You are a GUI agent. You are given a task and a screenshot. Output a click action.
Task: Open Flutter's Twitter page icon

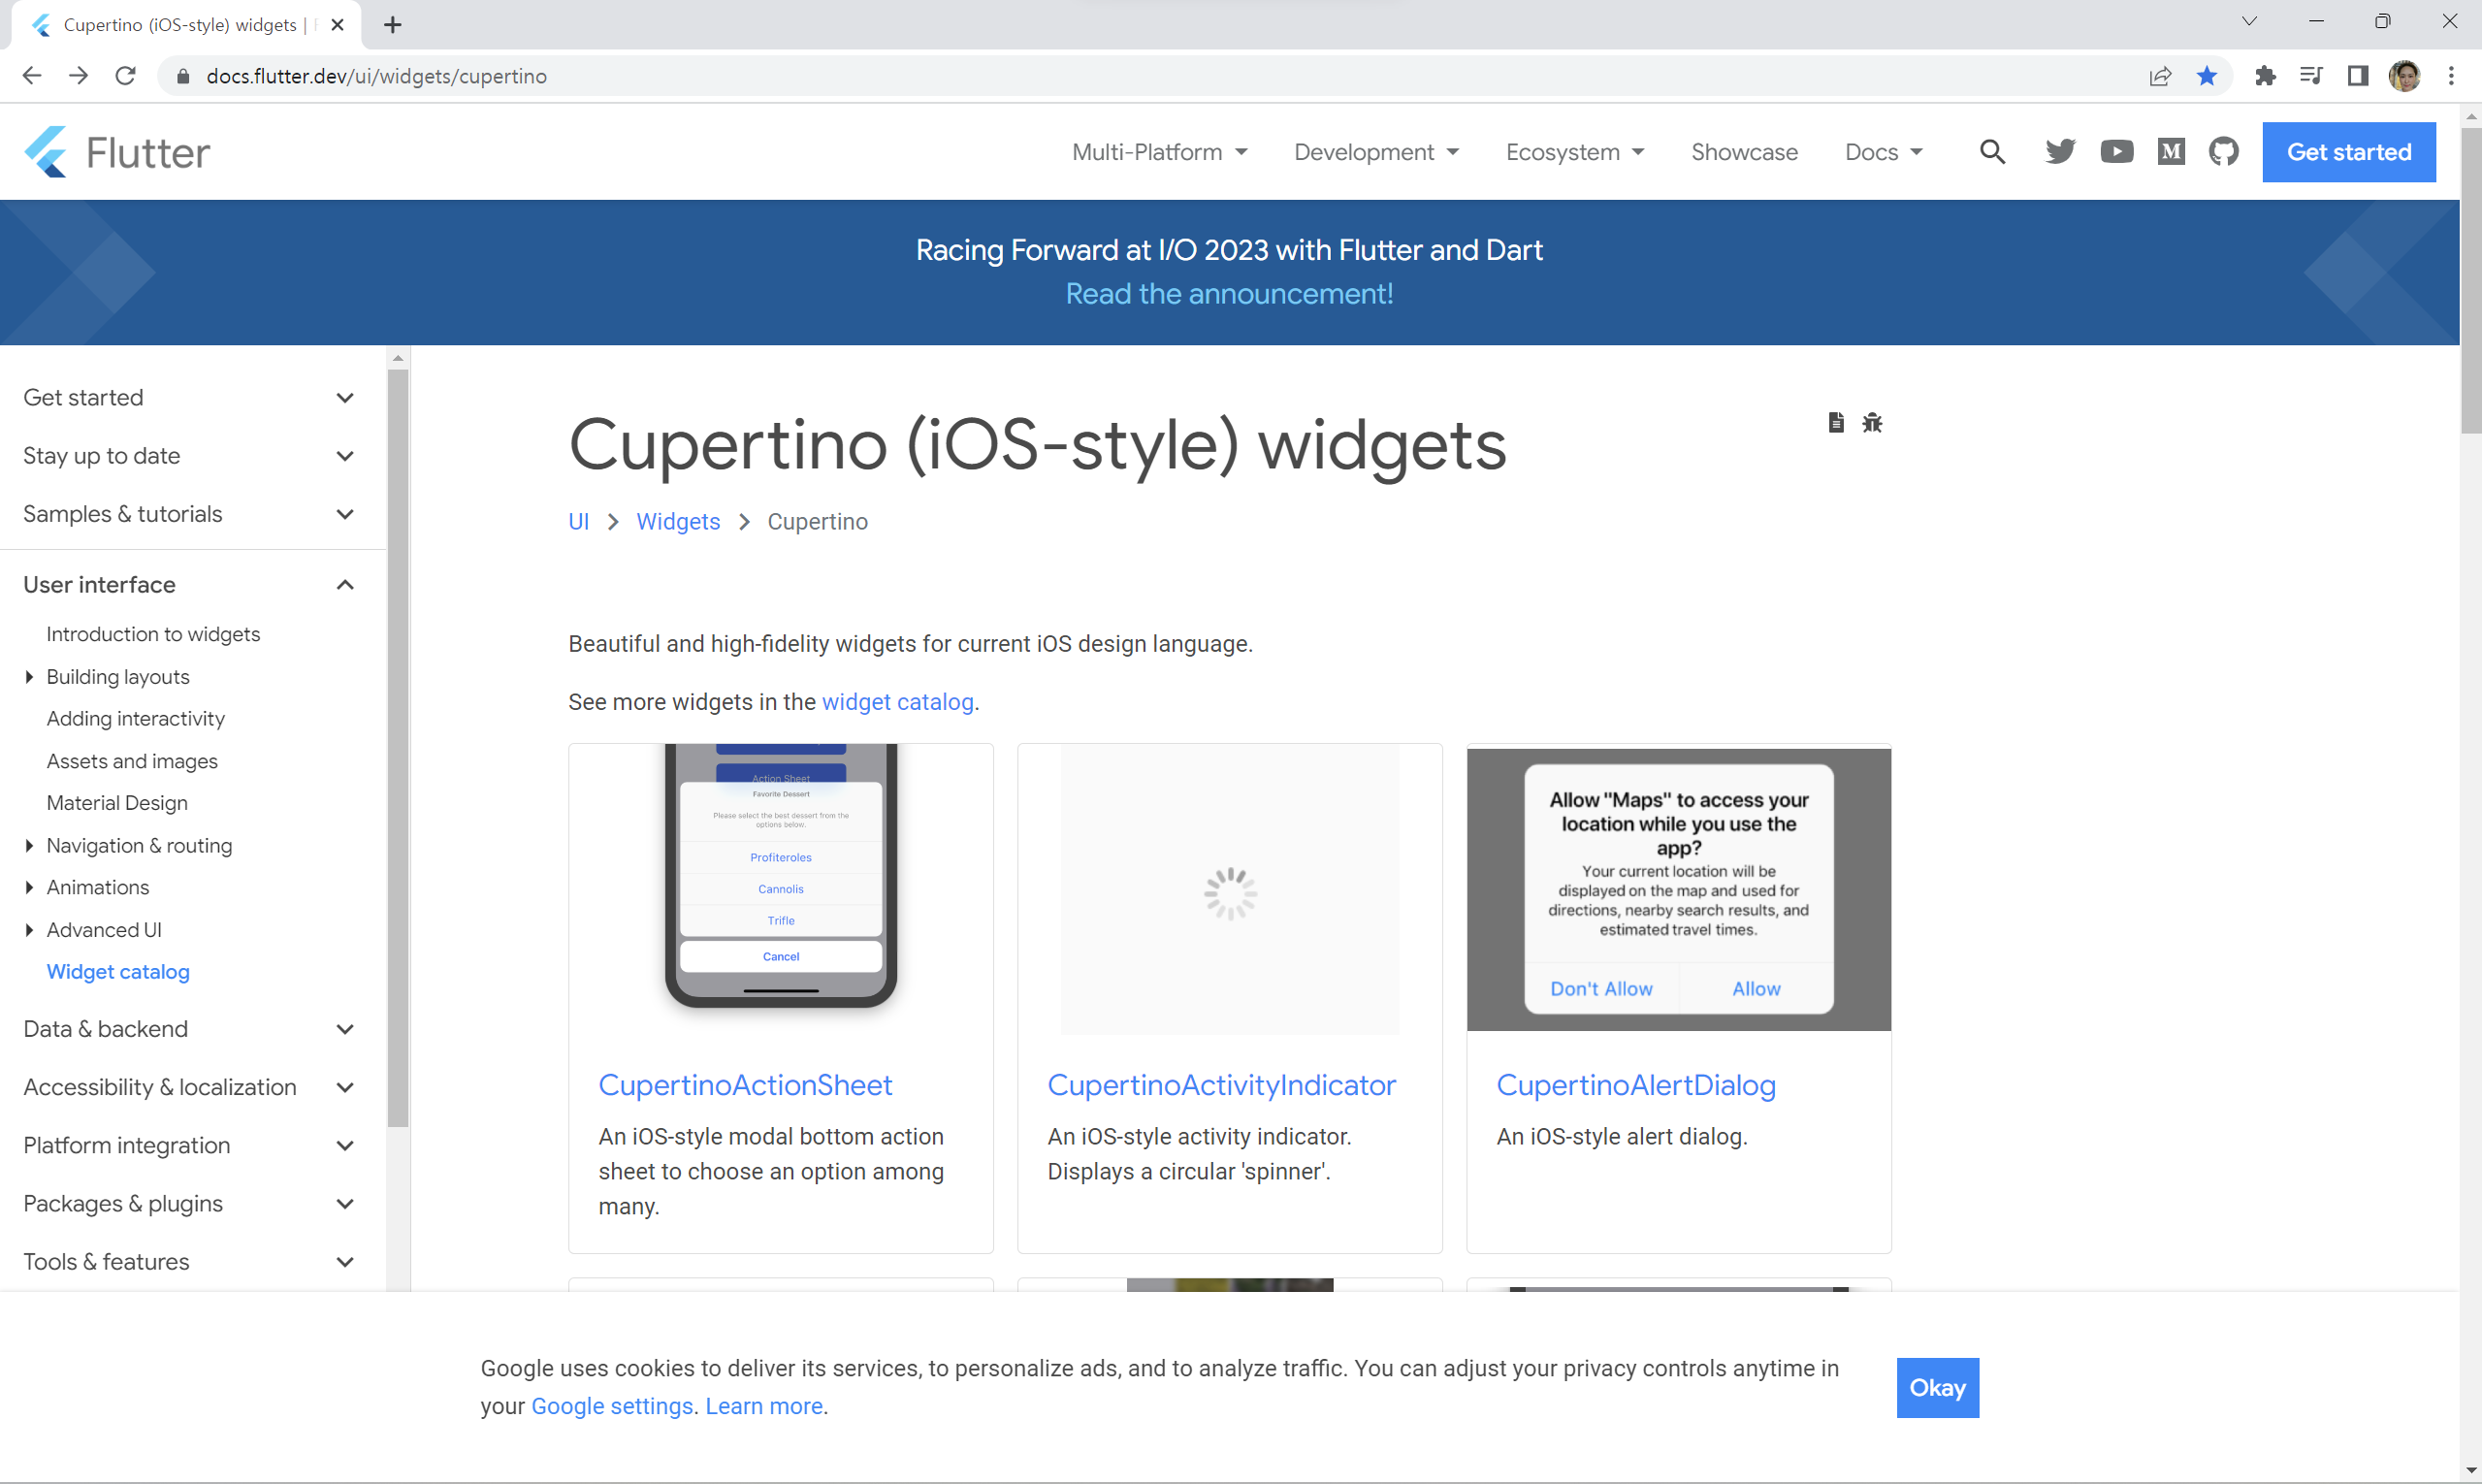[x=2060, y=152]
